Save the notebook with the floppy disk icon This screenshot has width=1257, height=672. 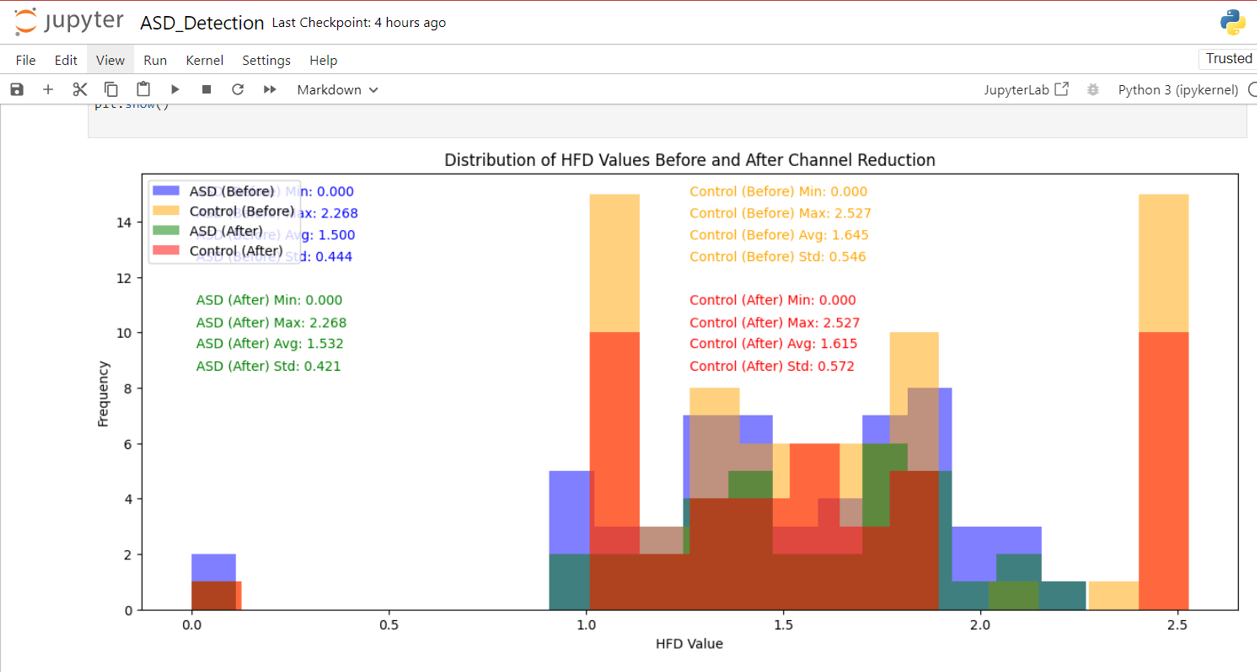click(17, 89)
